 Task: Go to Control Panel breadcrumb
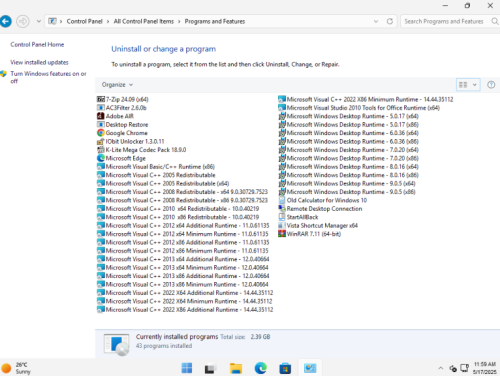pyautogui.click(x=84, y=21)
